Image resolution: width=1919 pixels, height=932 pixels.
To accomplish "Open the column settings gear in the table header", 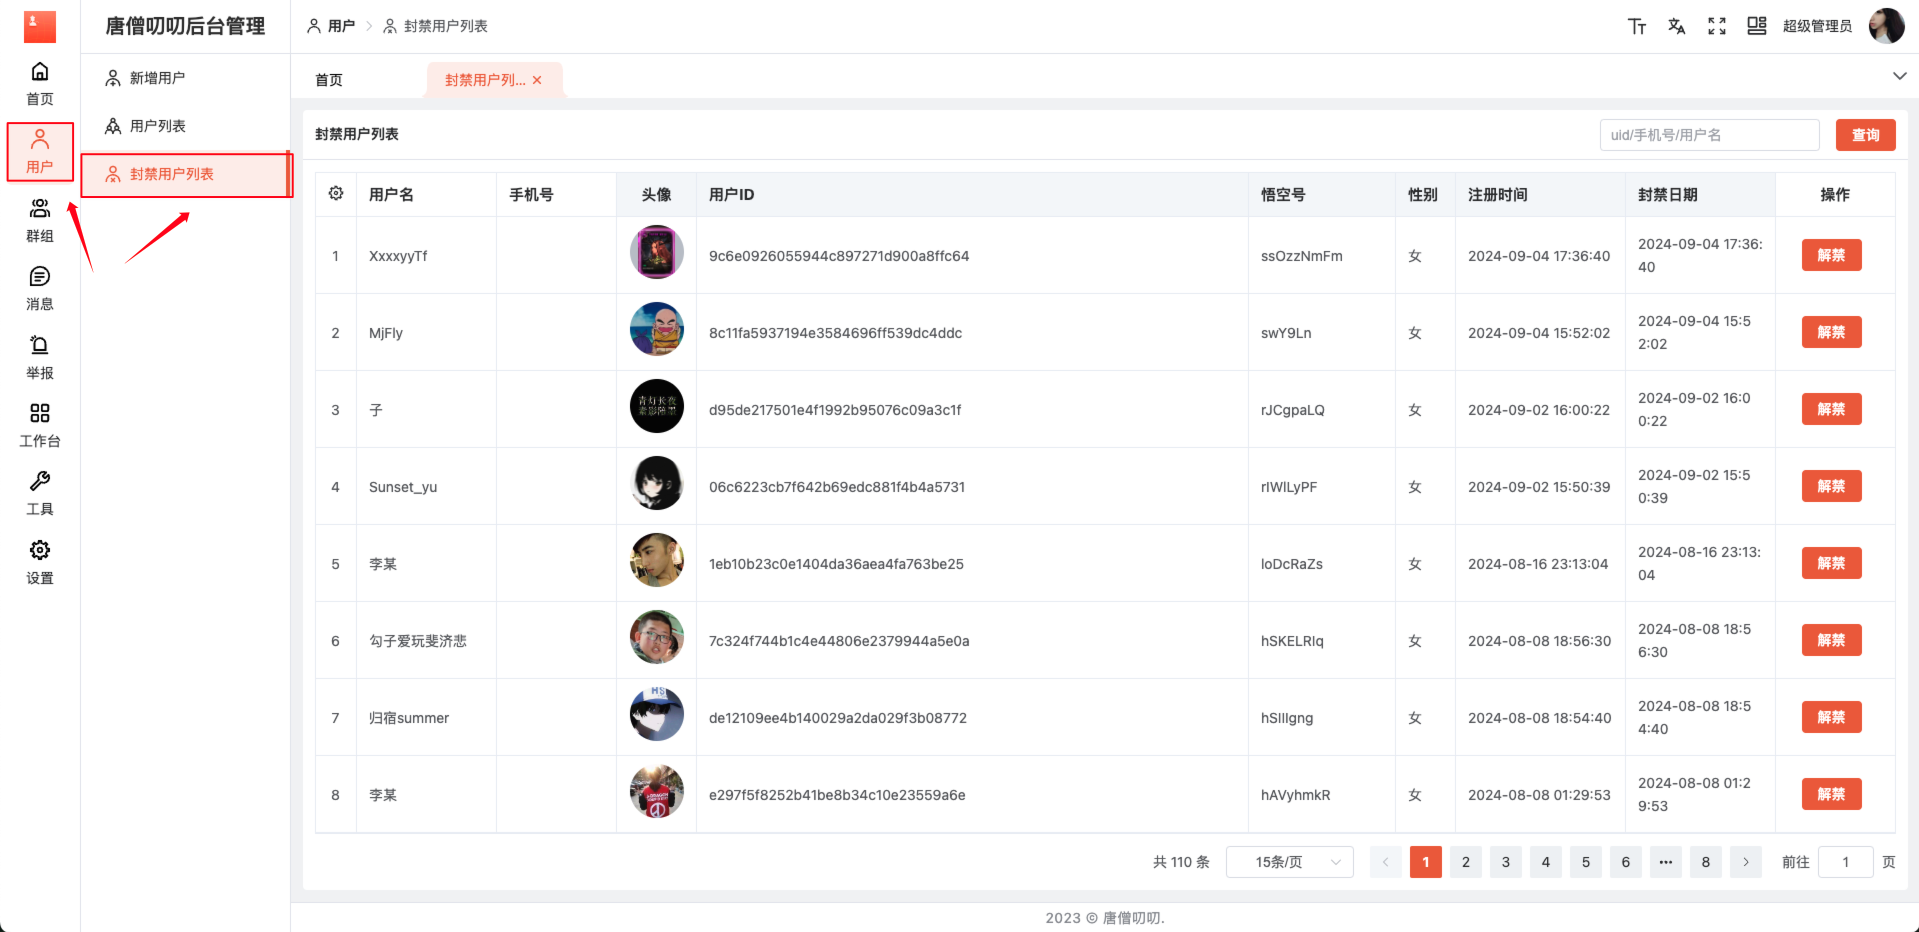I will tap(335, 194).
